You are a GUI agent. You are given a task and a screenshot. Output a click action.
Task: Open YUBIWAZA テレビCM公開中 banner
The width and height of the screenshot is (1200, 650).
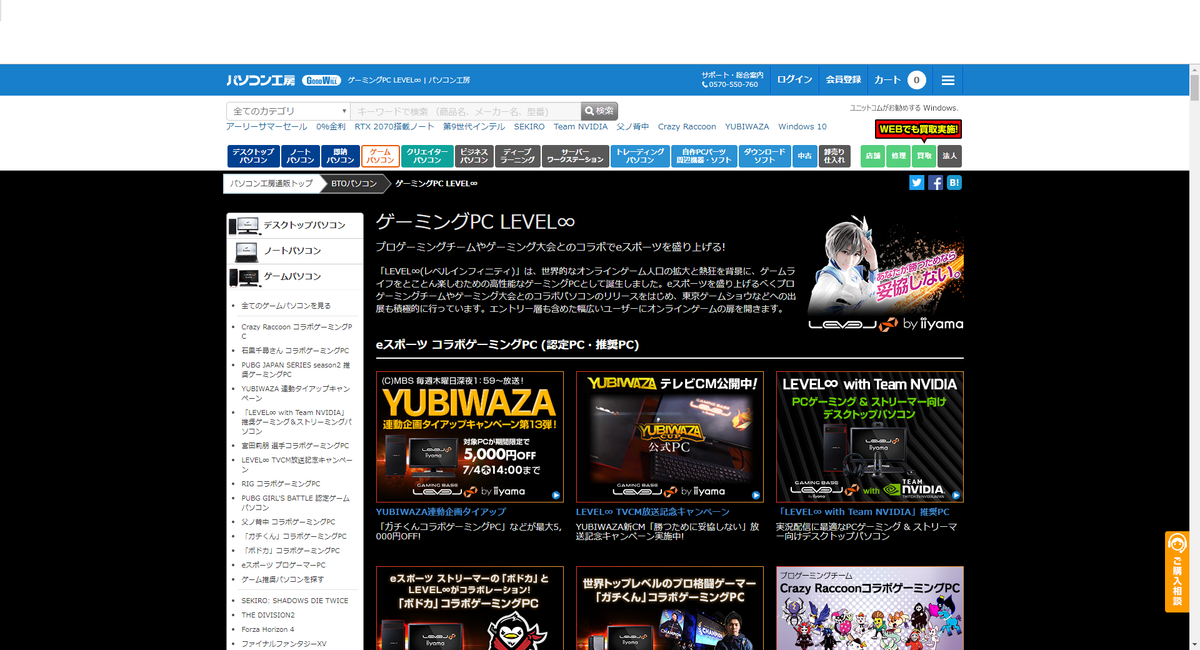click(x=670, y=437)
